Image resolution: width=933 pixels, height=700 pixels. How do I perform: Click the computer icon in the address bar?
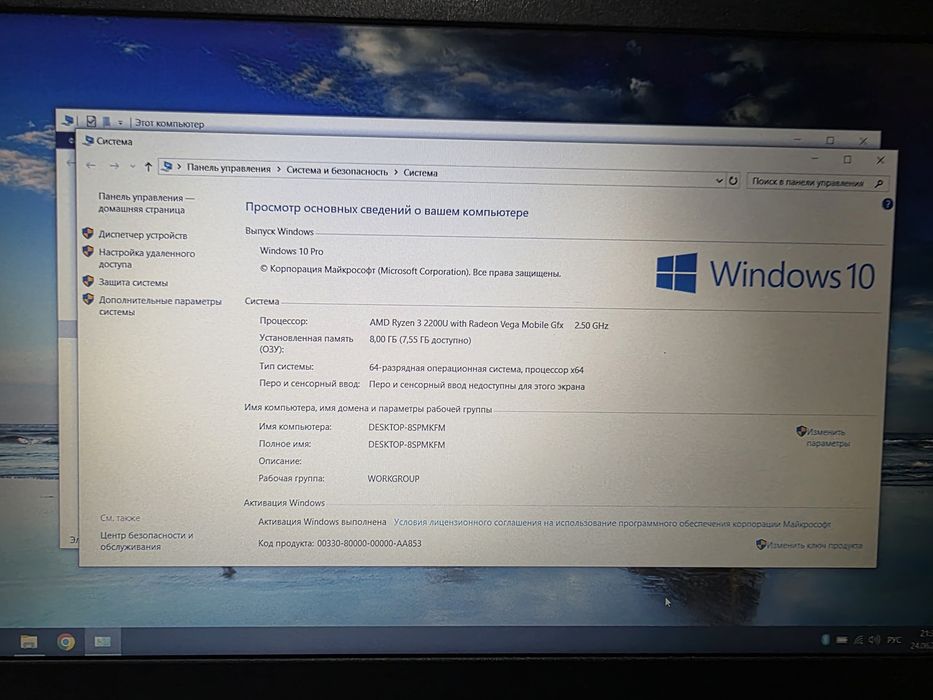[167, 167]
